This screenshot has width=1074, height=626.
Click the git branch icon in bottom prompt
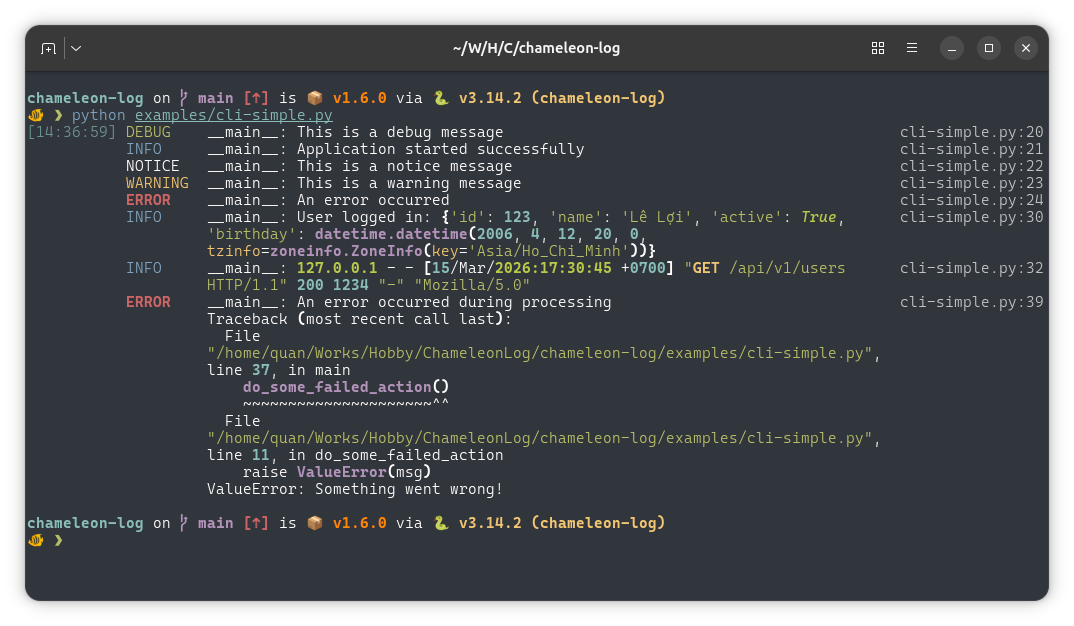coord(184,523)
